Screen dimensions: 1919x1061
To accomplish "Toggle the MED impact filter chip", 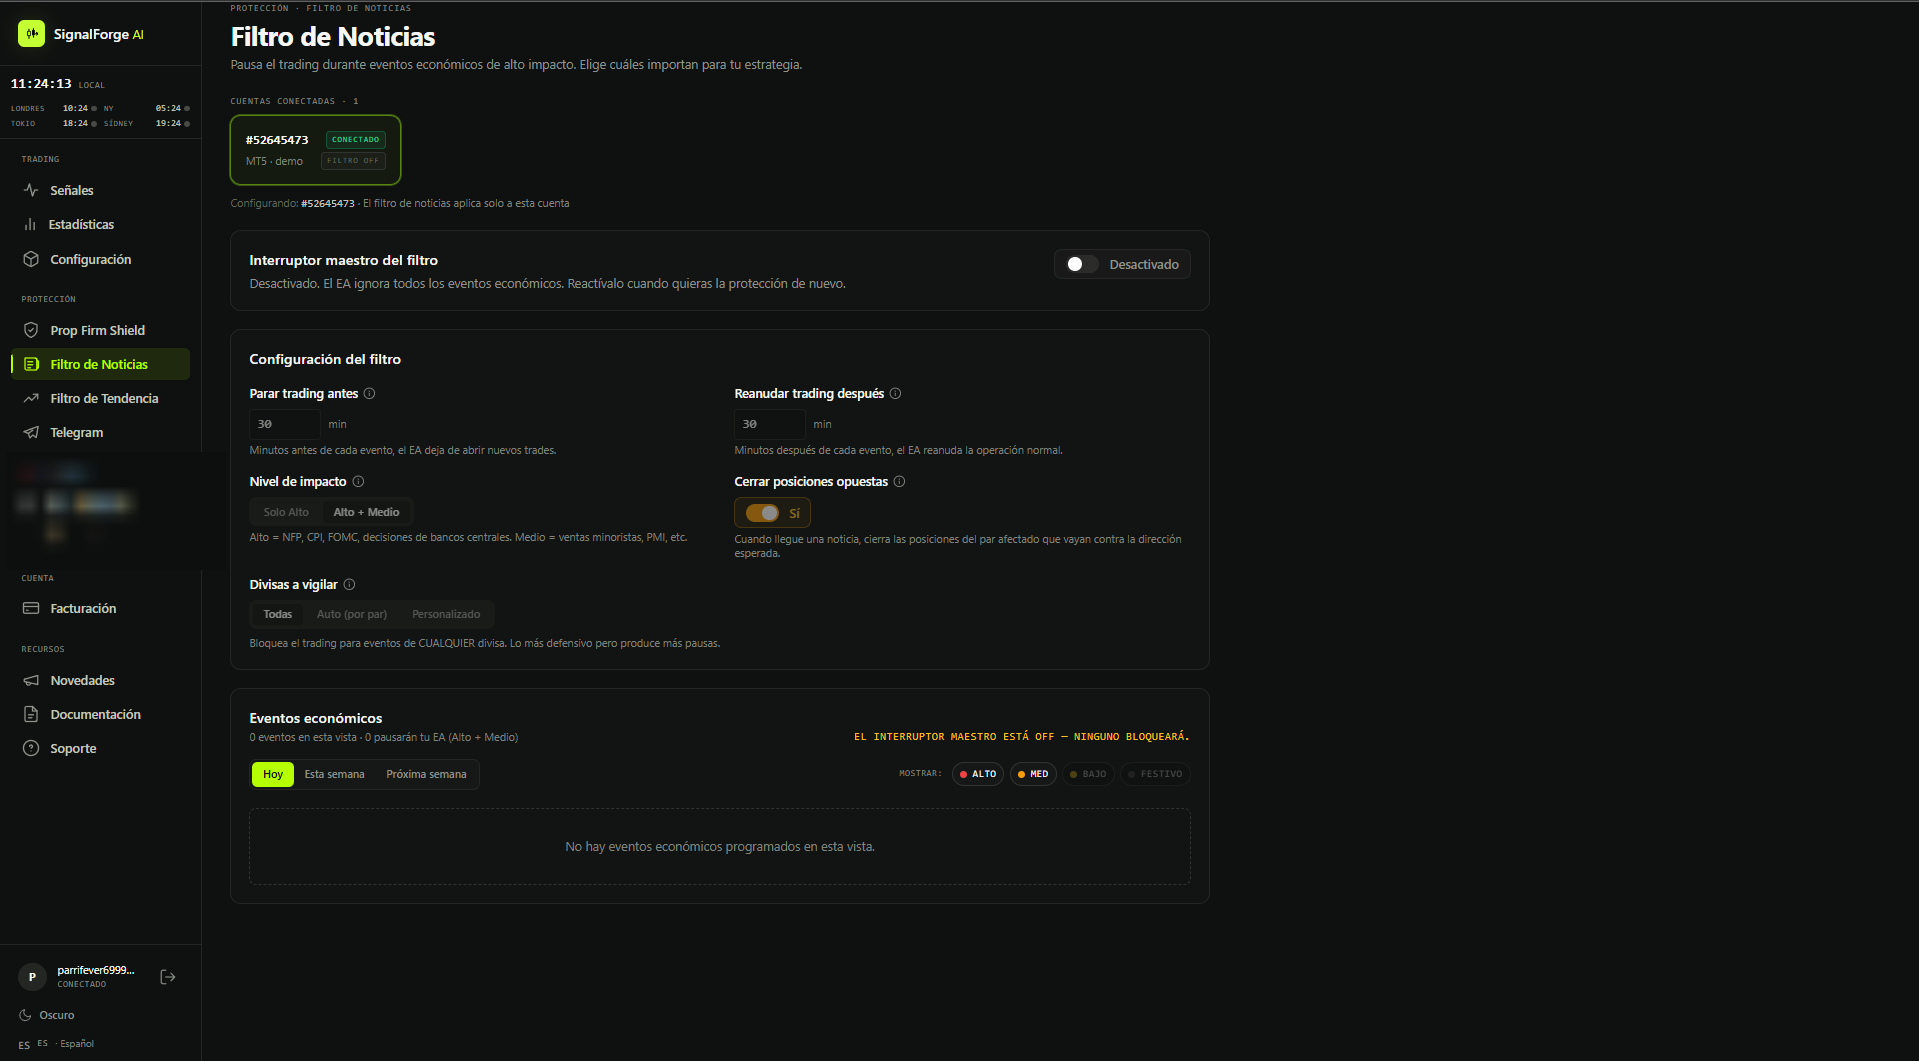I will click(1033, 774).
